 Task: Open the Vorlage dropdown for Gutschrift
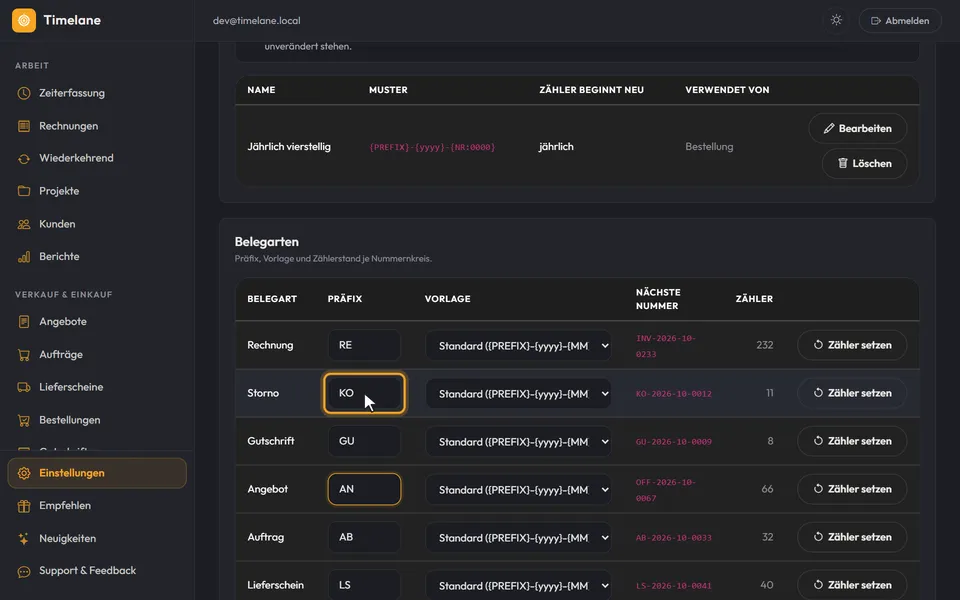pos(519,441)
